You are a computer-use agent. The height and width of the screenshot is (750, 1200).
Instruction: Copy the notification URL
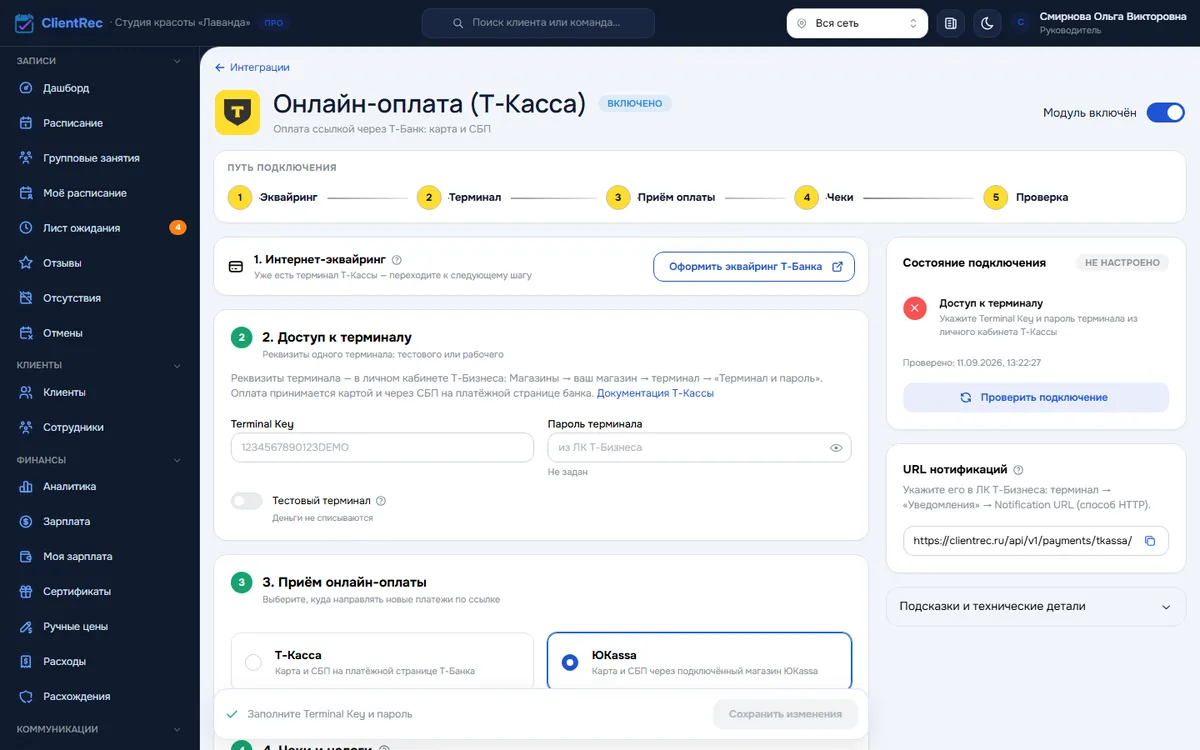click(1150, 541)
